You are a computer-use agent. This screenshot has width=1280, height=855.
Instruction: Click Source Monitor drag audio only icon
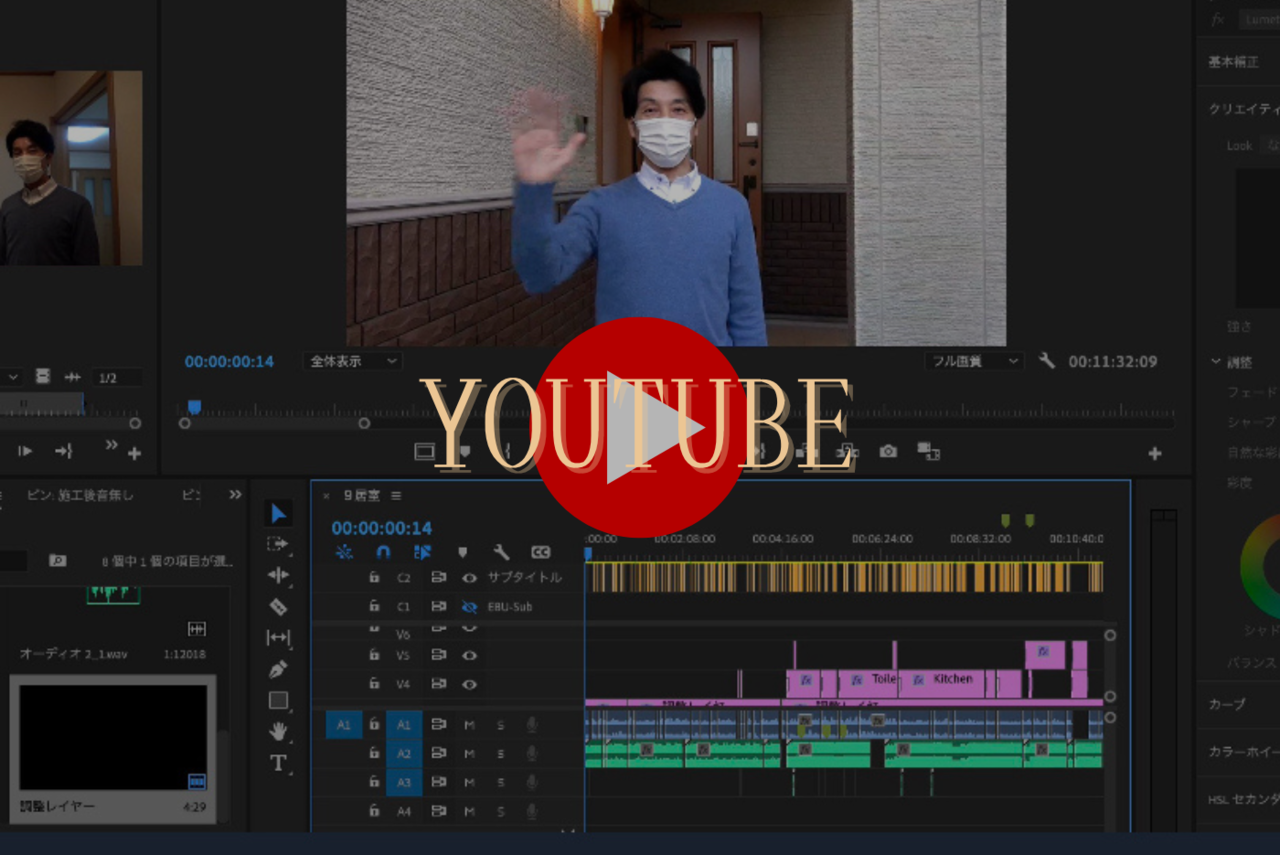click(72, 377)
